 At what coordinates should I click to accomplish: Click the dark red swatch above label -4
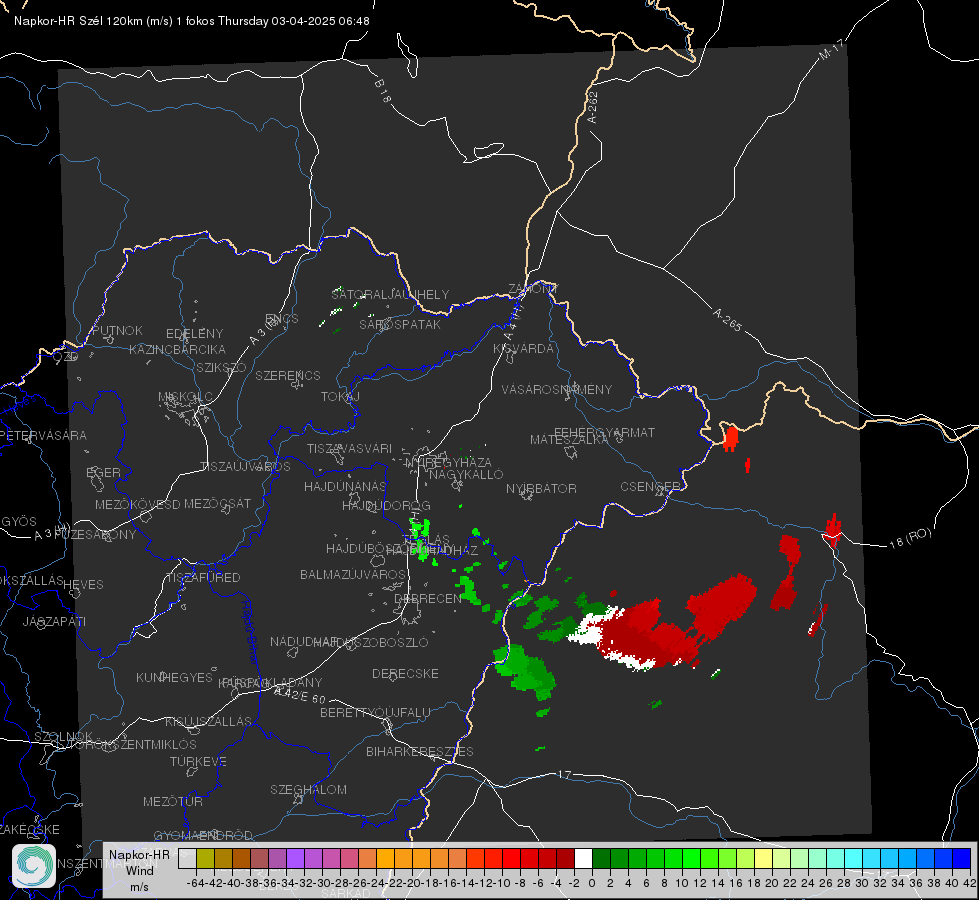tap(565, 858)
